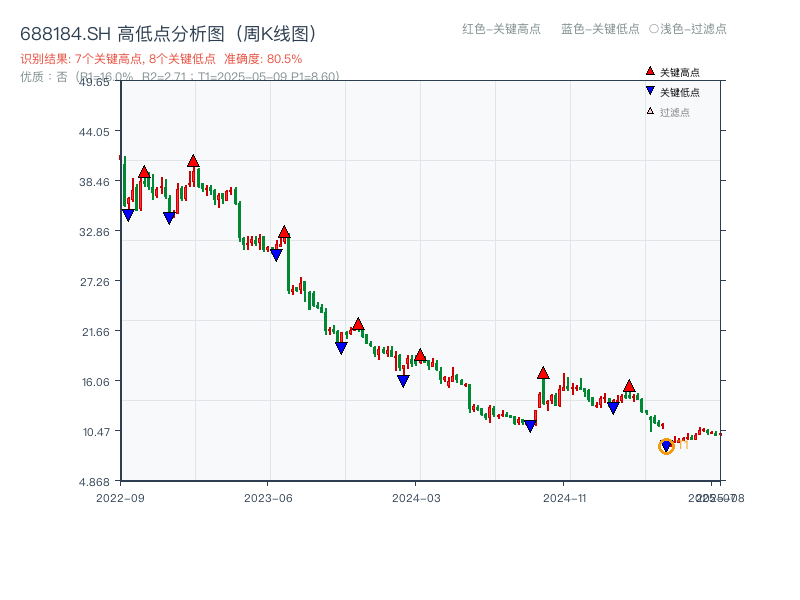
Task: Click the blue triangle marker near 2024-03
Action: pyautogui.click(x=403, y=380)
